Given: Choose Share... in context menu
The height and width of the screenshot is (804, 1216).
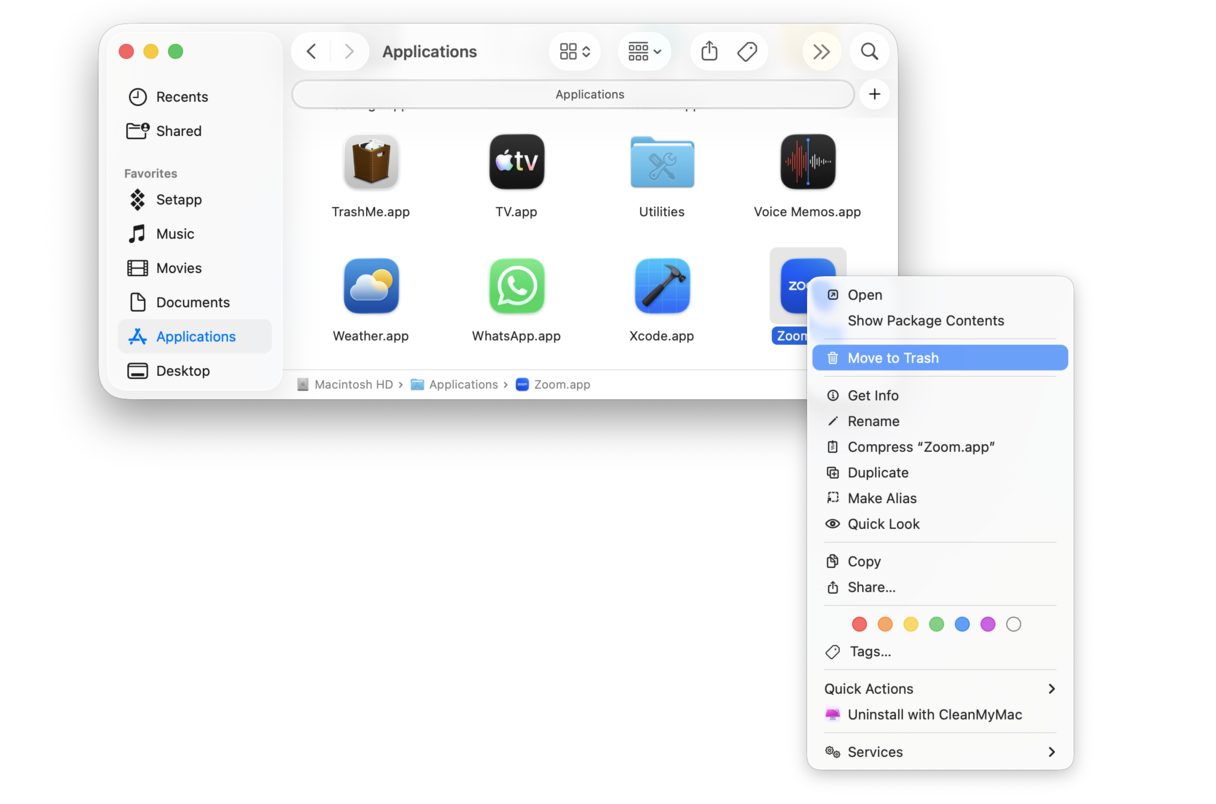Looking at the screenshot, I should pos(940,588).
